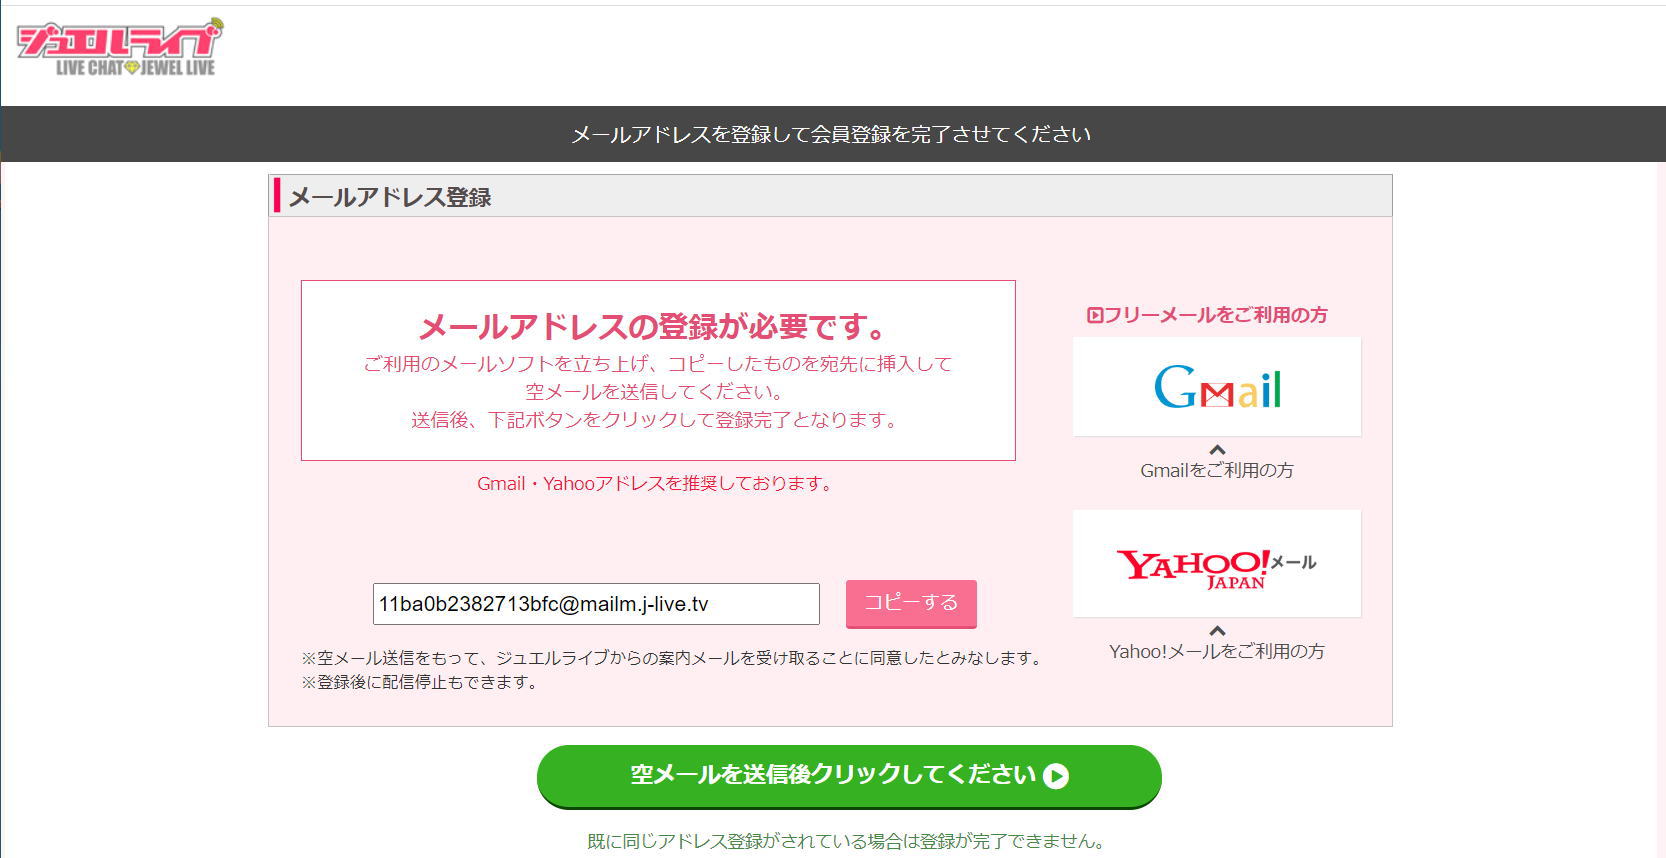Click the メールアドレスの登録が必要です。 heading
Image resolution: width=1666 pixels, height=858 pixels.
tap(652, 327)
